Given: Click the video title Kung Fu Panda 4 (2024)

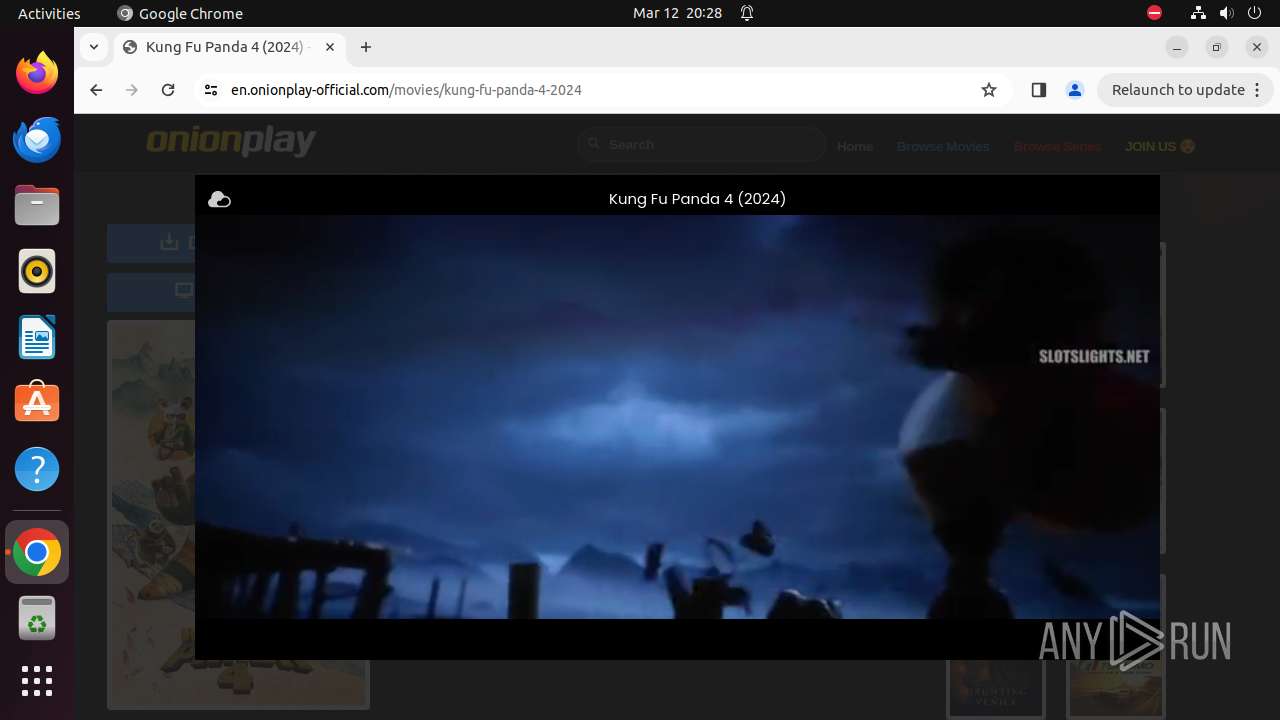Looking at the screenshot, I should (x=697, y=199).
